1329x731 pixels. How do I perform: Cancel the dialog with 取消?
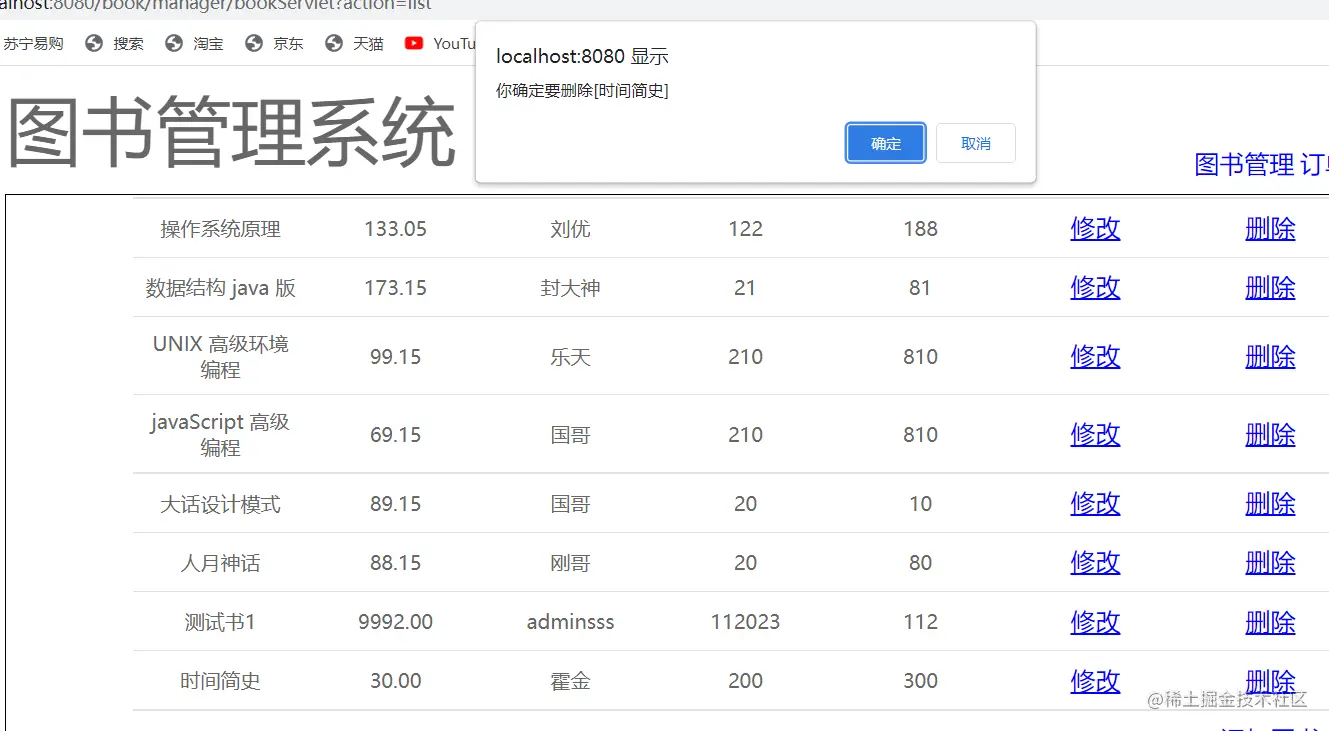coord(976,143)
